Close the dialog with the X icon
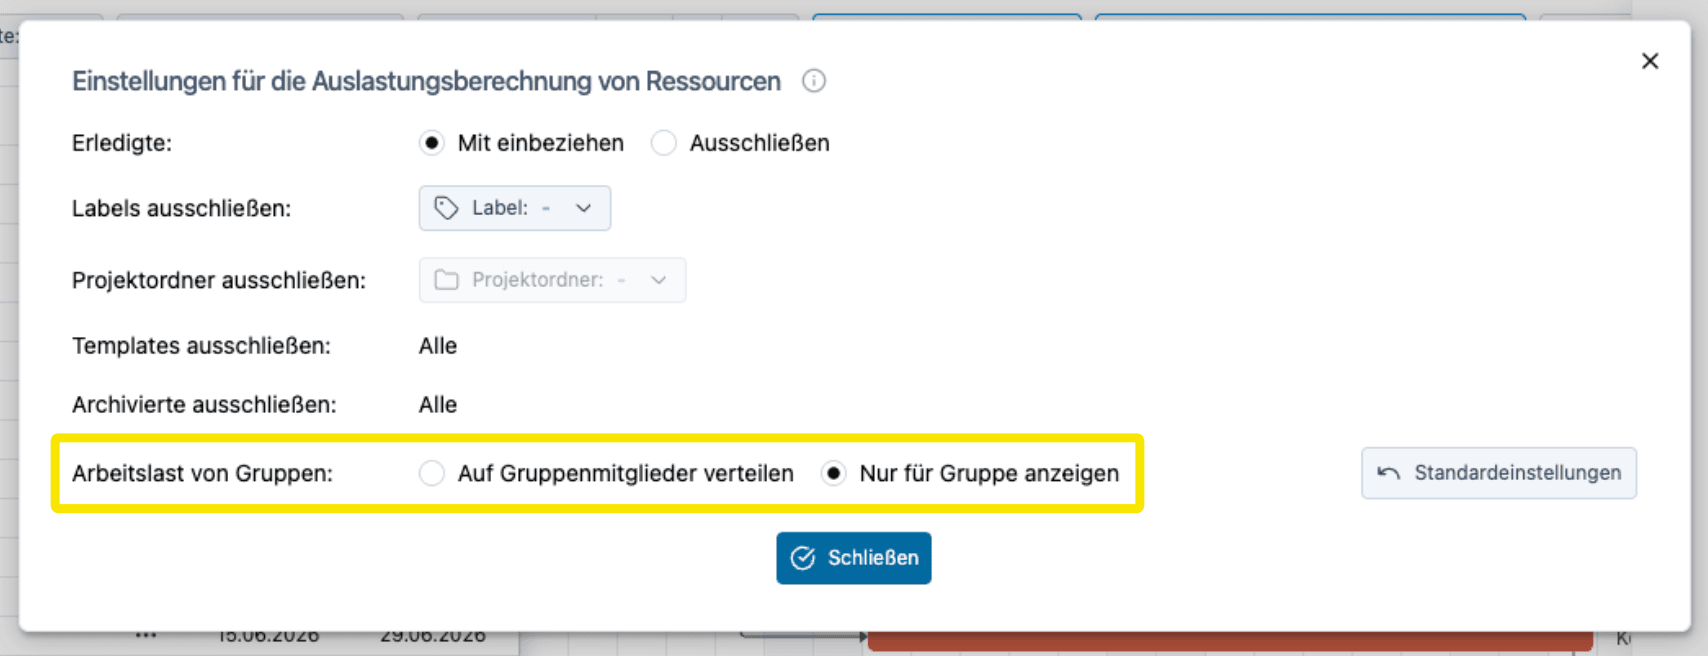1708x656 pixels. click(1650, 61)
